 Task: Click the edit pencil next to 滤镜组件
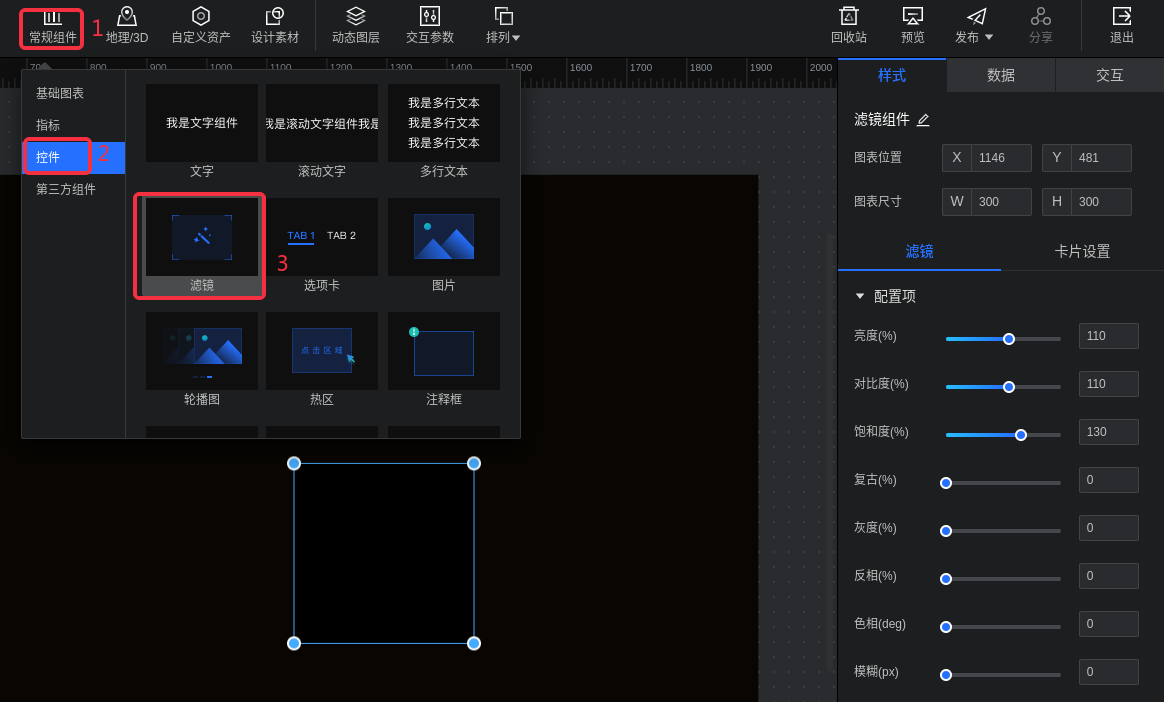tap(923, 120)
